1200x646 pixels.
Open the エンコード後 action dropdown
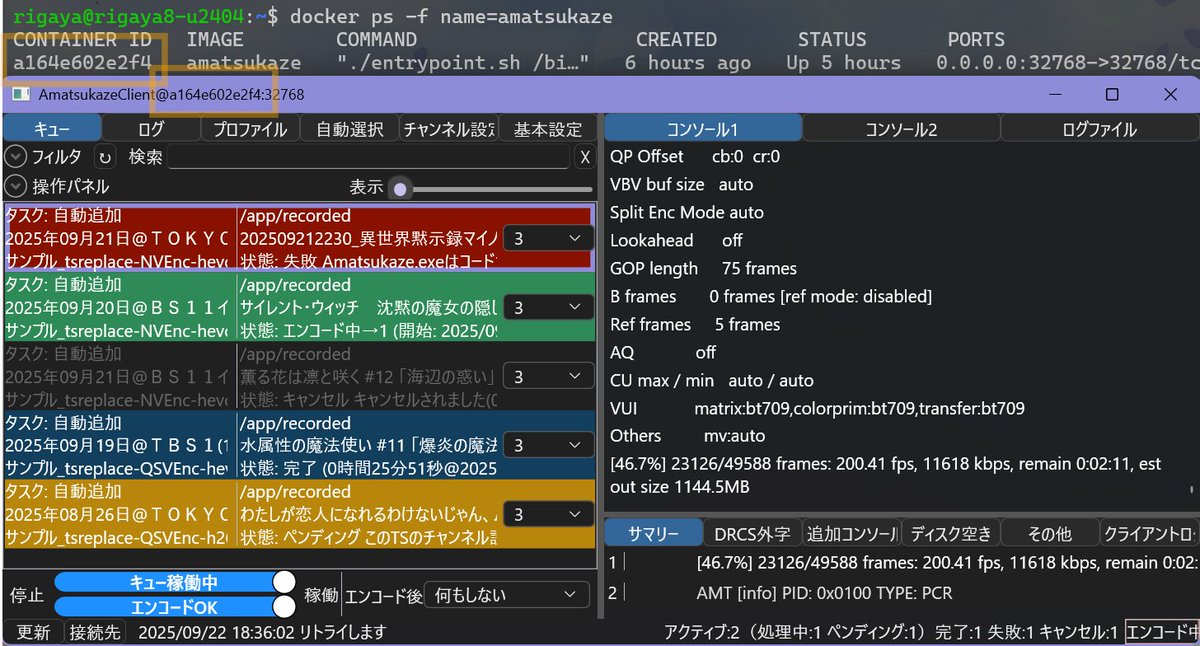(x=505, y=595)
